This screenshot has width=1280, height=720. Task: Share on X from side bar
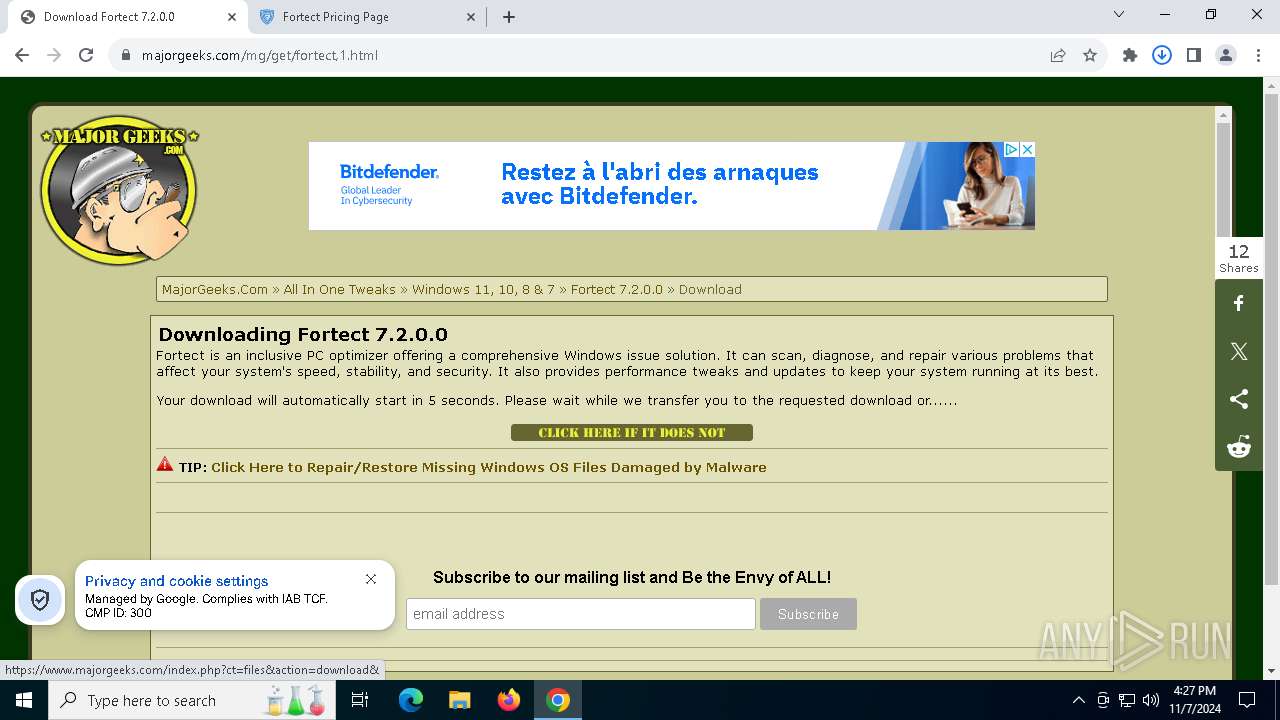[1239, 351]
